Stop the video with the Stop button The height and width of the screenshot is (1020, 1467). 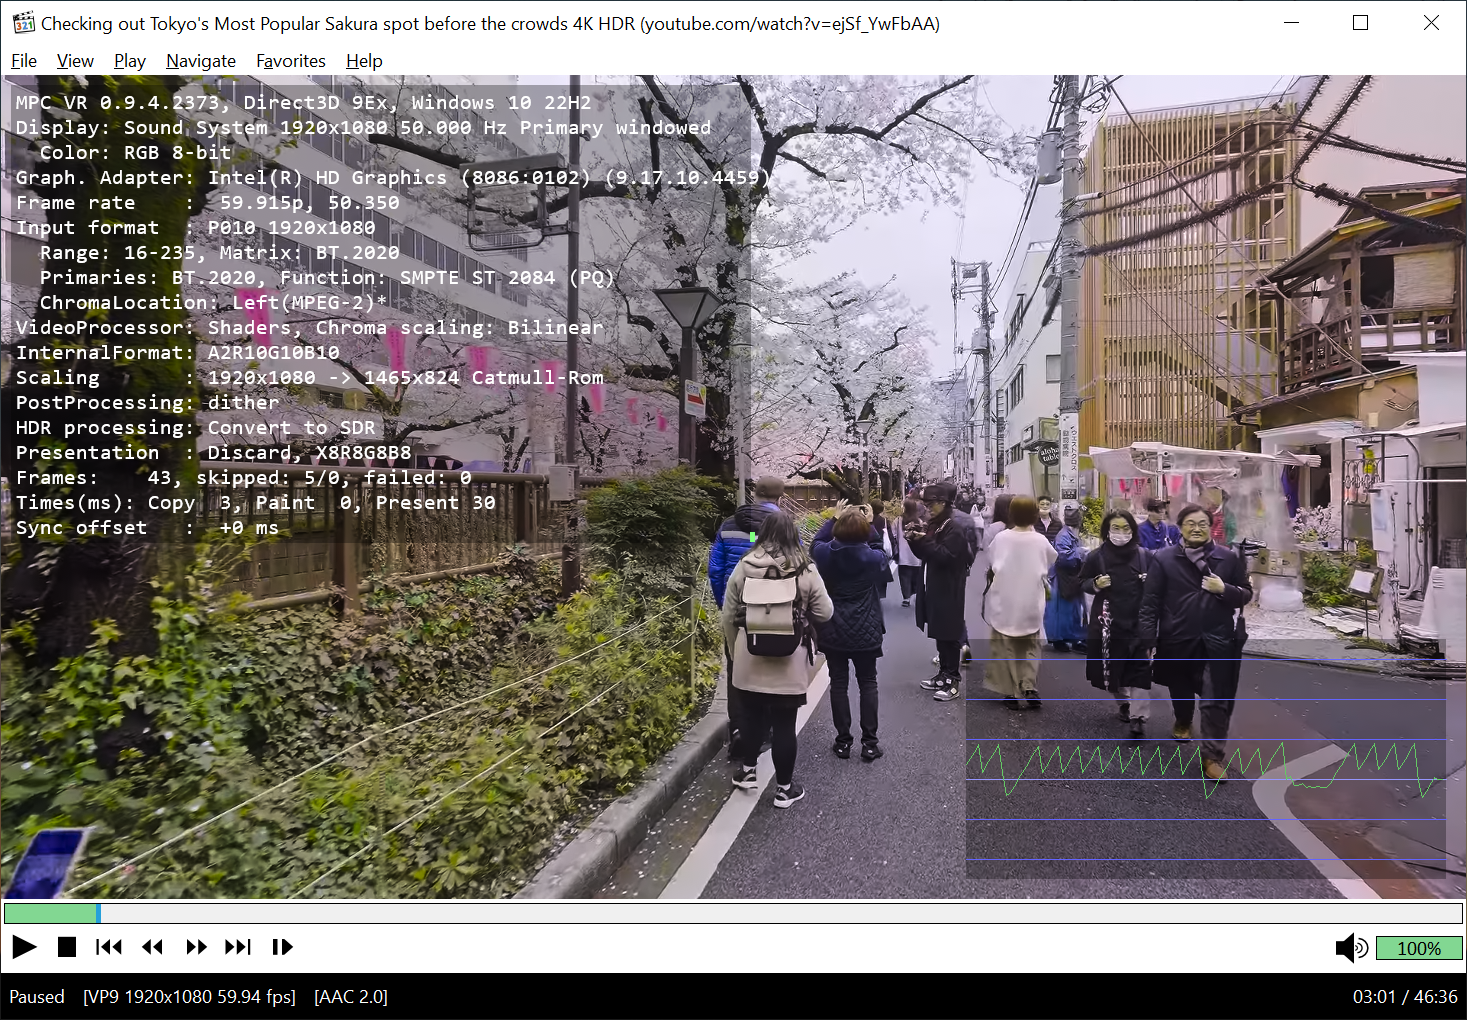[x=67, y=947]
